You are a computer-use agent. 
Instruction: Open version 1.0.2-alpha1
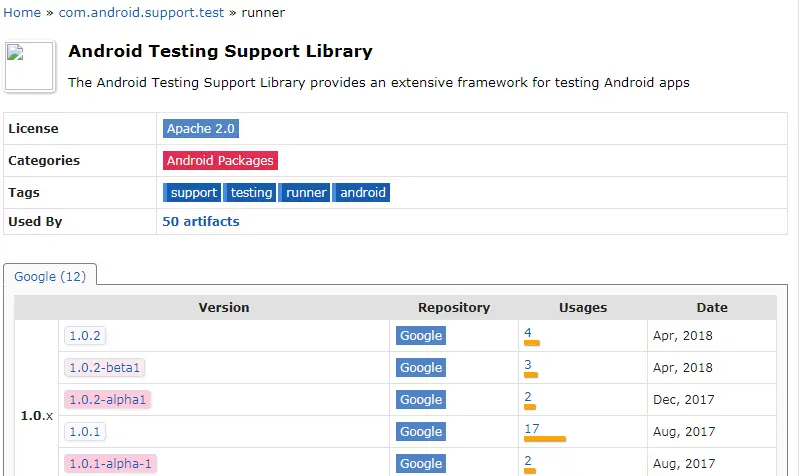(107, 399)
